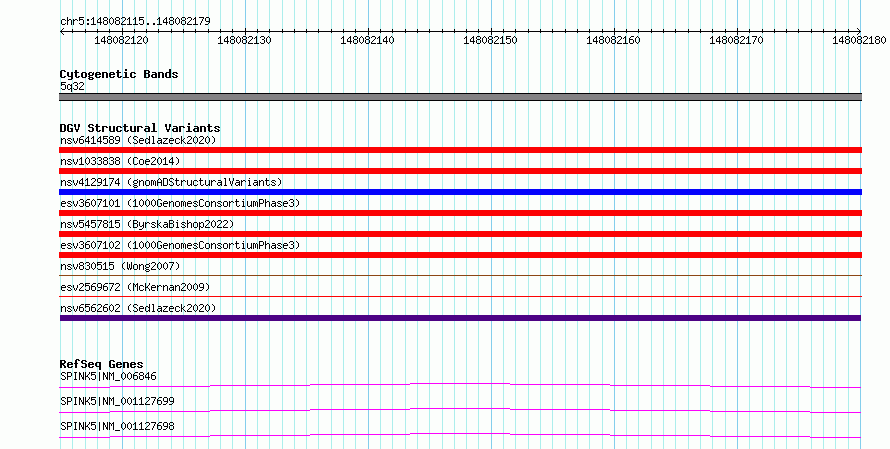This screenshot has width=890, height=449.
Task: Open variant nsv6414589 (Sedlazeck2020) label
Action: [138, 140]
